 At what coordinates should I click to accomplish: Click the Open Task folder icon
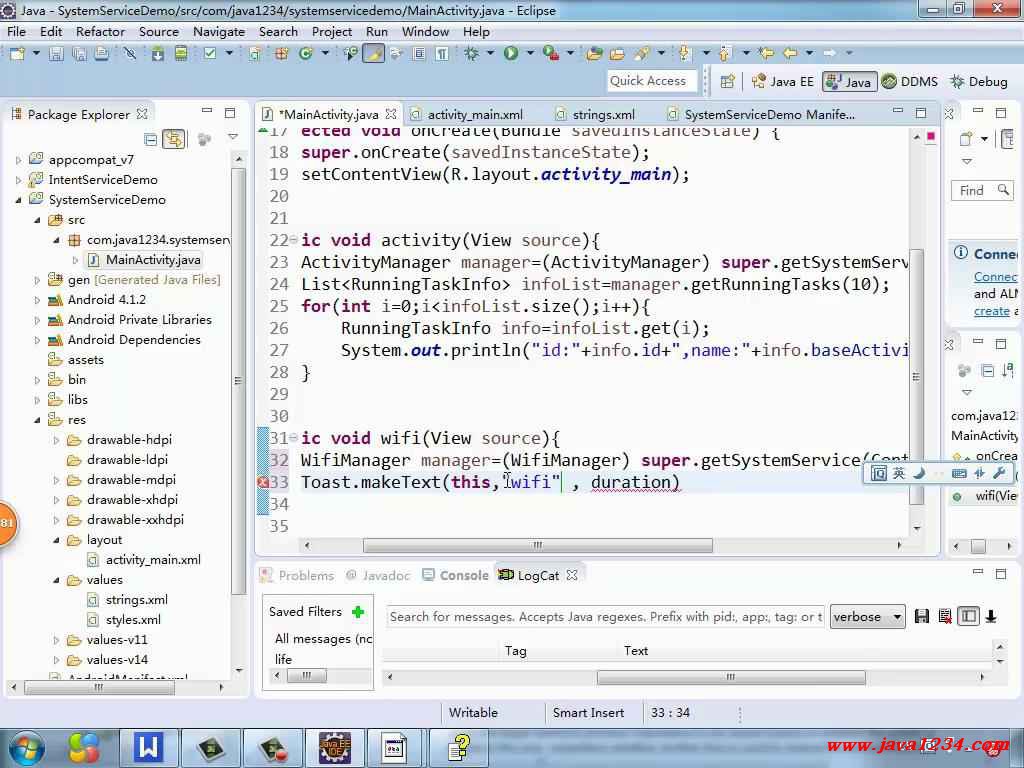617,54
